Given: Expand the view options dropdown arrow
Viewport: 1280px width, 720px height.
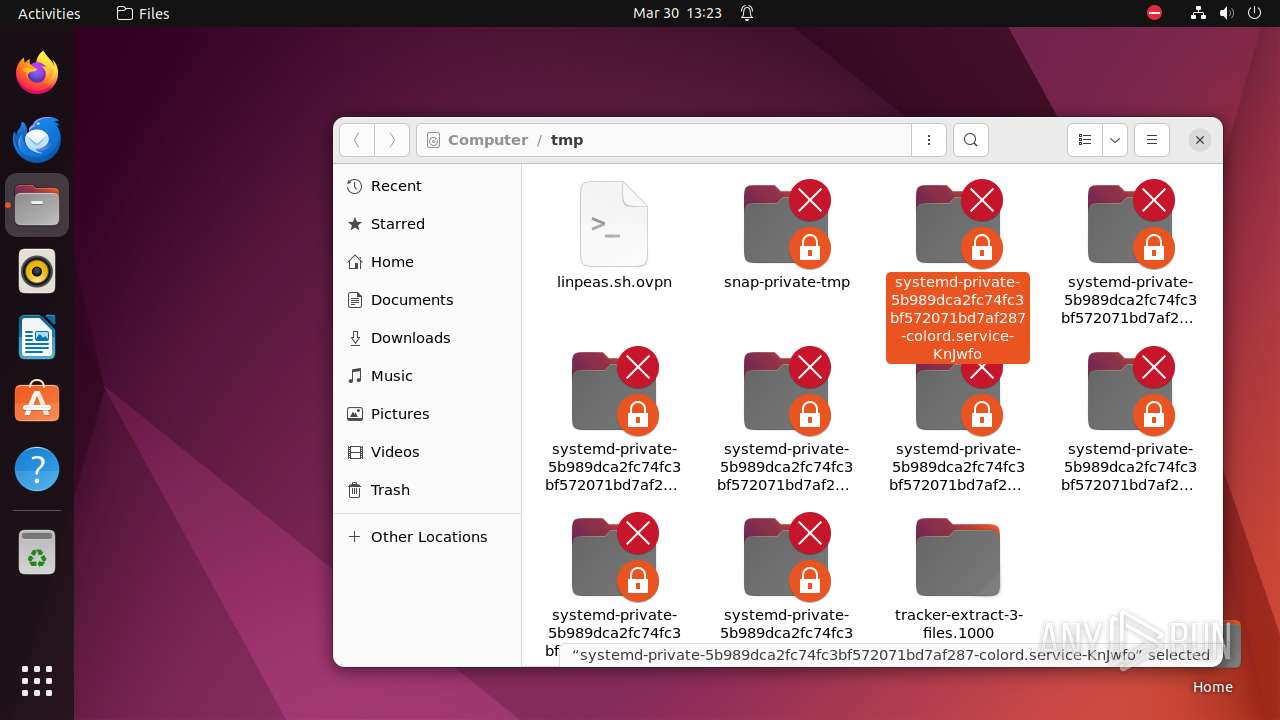Looking at the screenshot, I should coord(1115,140).
